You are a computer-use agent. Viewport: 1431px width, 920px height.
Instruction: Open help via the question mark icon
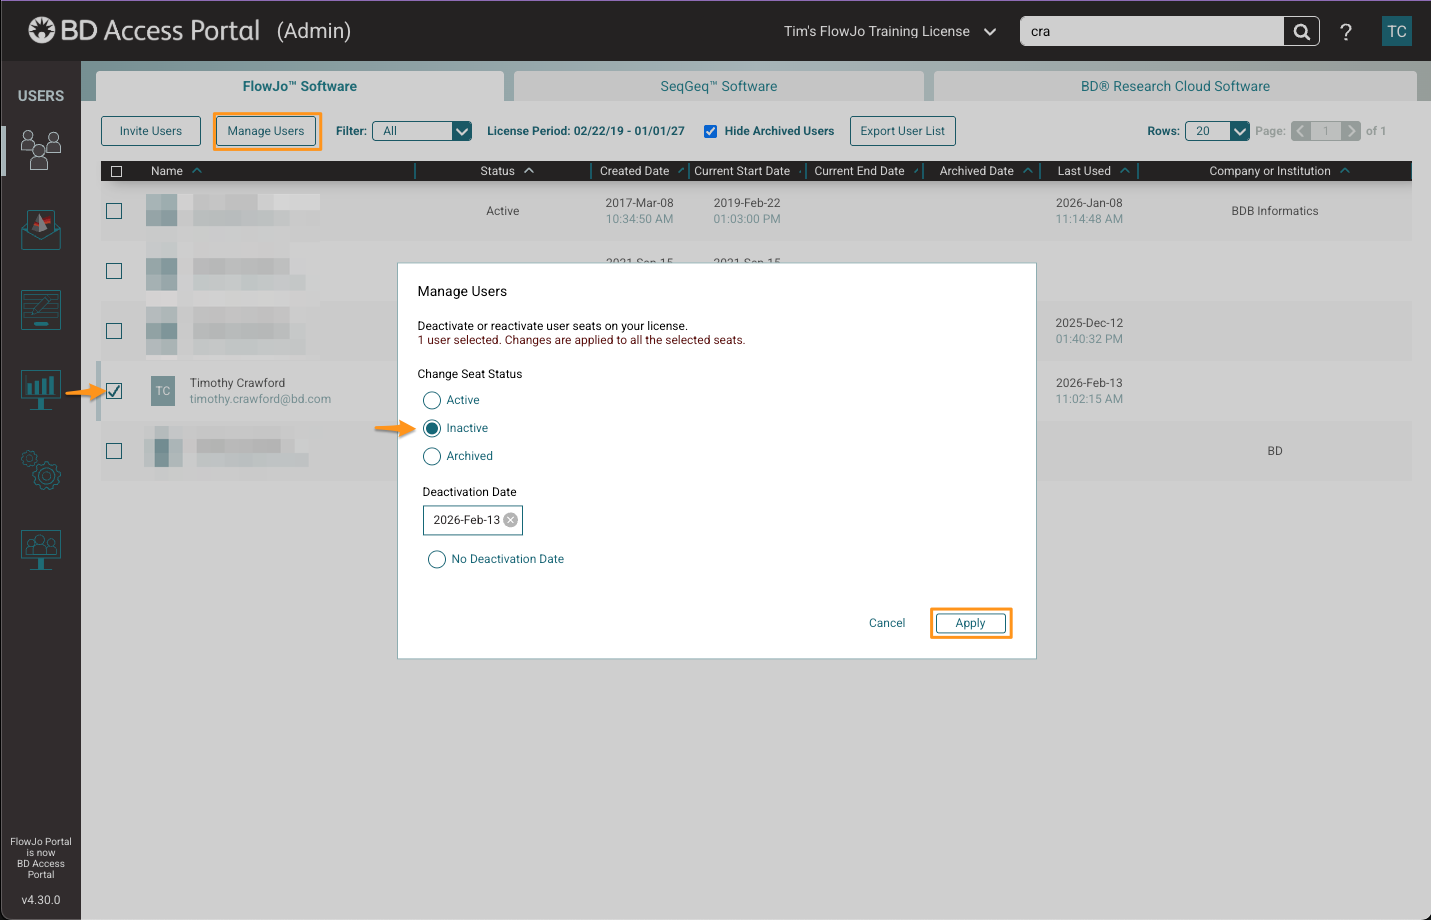tap(1346, 32)
